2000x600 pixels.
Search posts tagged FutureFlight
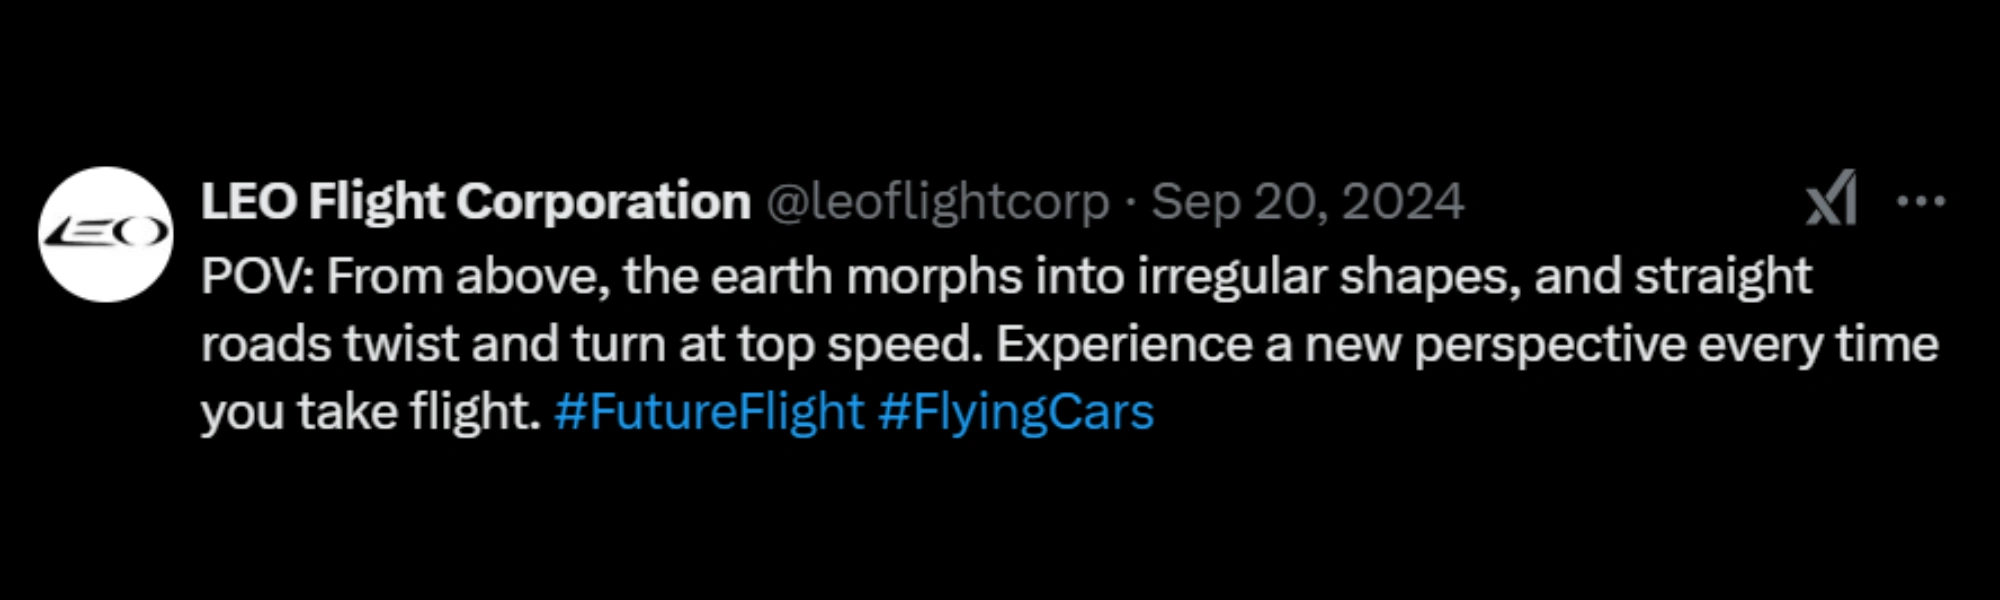(x=708, y=412)
